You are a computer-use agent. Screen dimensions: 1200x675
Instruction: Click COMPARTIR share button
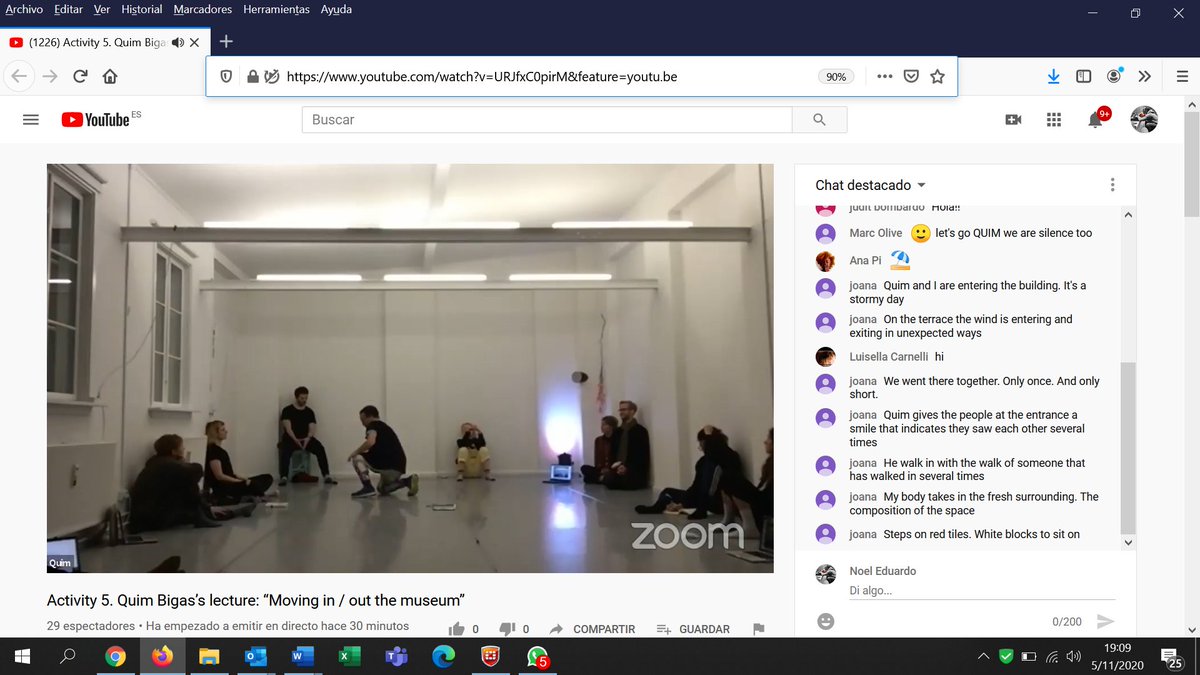click(x=592, y=629)
